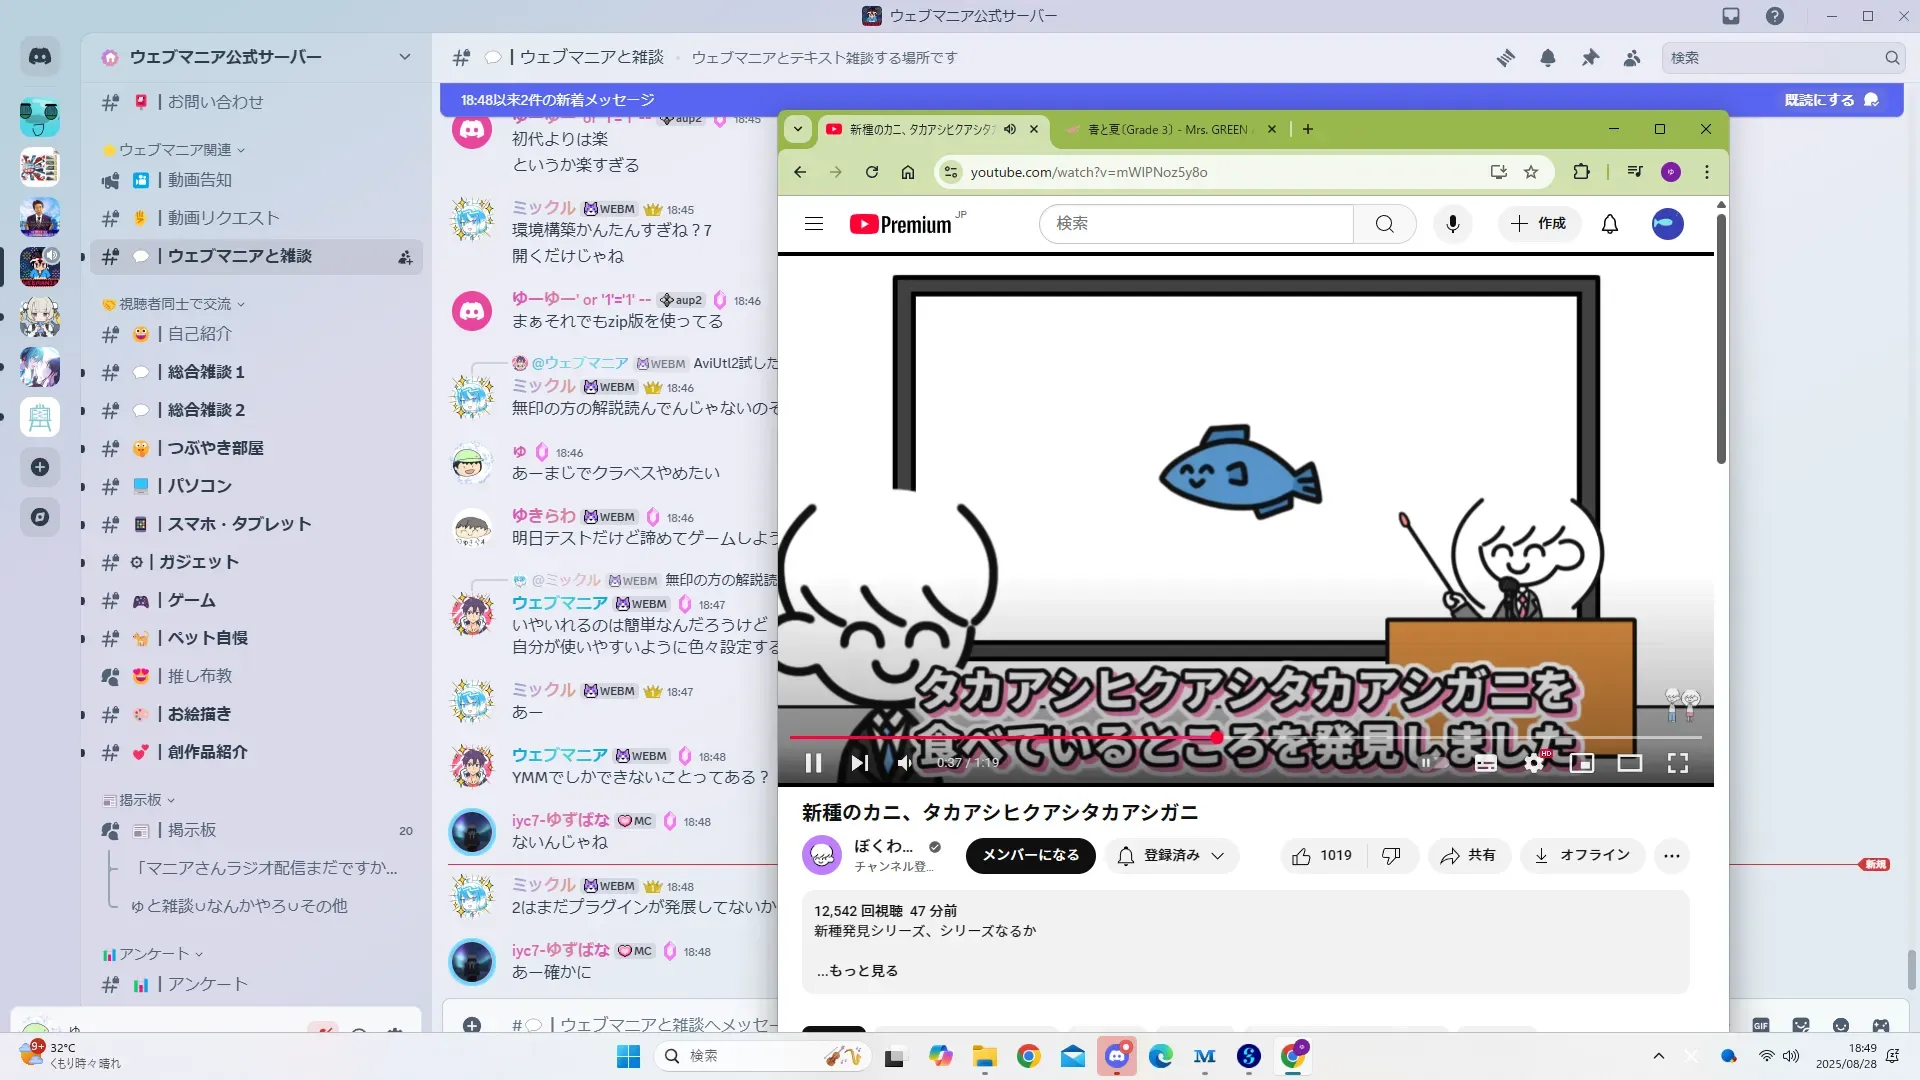This screenshot has height=1080, width=1920.
Task: Seek on the YouTube video progress bar
Action: tap(1400, 738)
